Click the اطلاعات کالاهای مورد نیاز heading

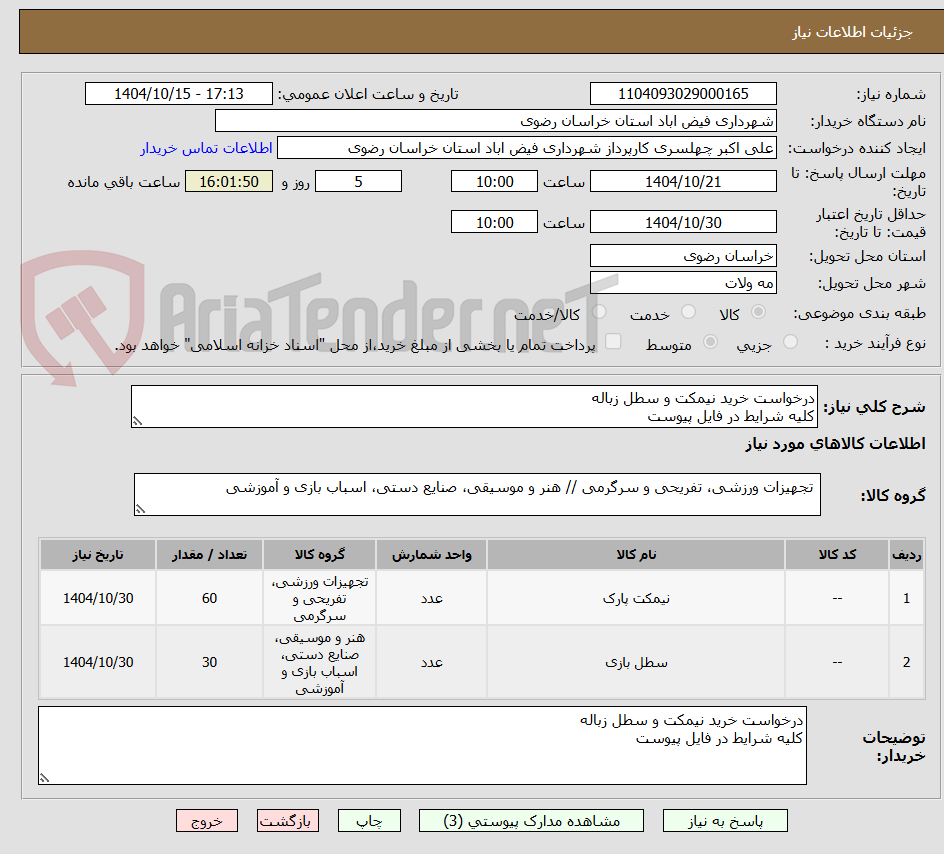coord(835,444)
